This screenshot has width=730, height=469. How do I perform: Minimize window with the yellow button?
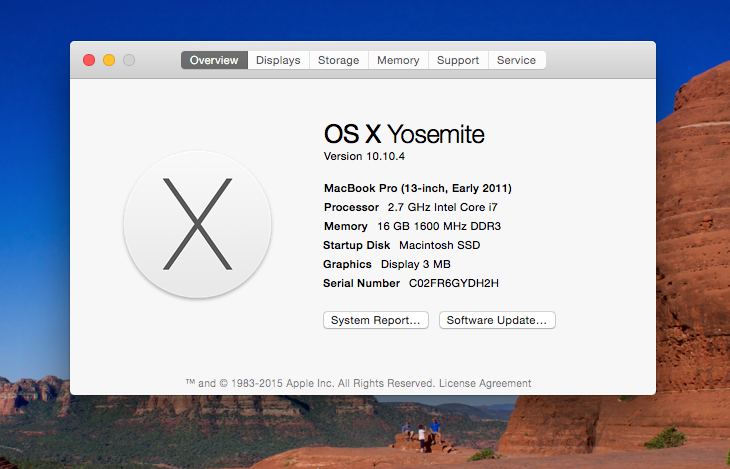click(109, 60)
